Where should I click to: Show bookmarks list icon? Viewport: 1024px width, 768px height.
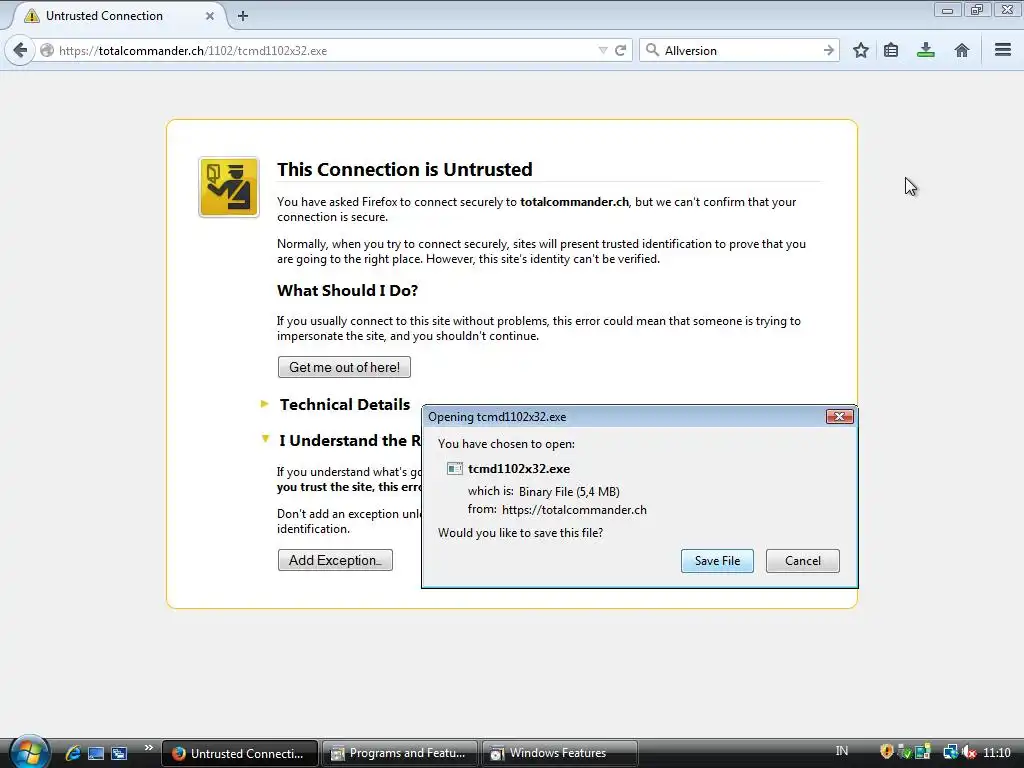tap(891, 50)
